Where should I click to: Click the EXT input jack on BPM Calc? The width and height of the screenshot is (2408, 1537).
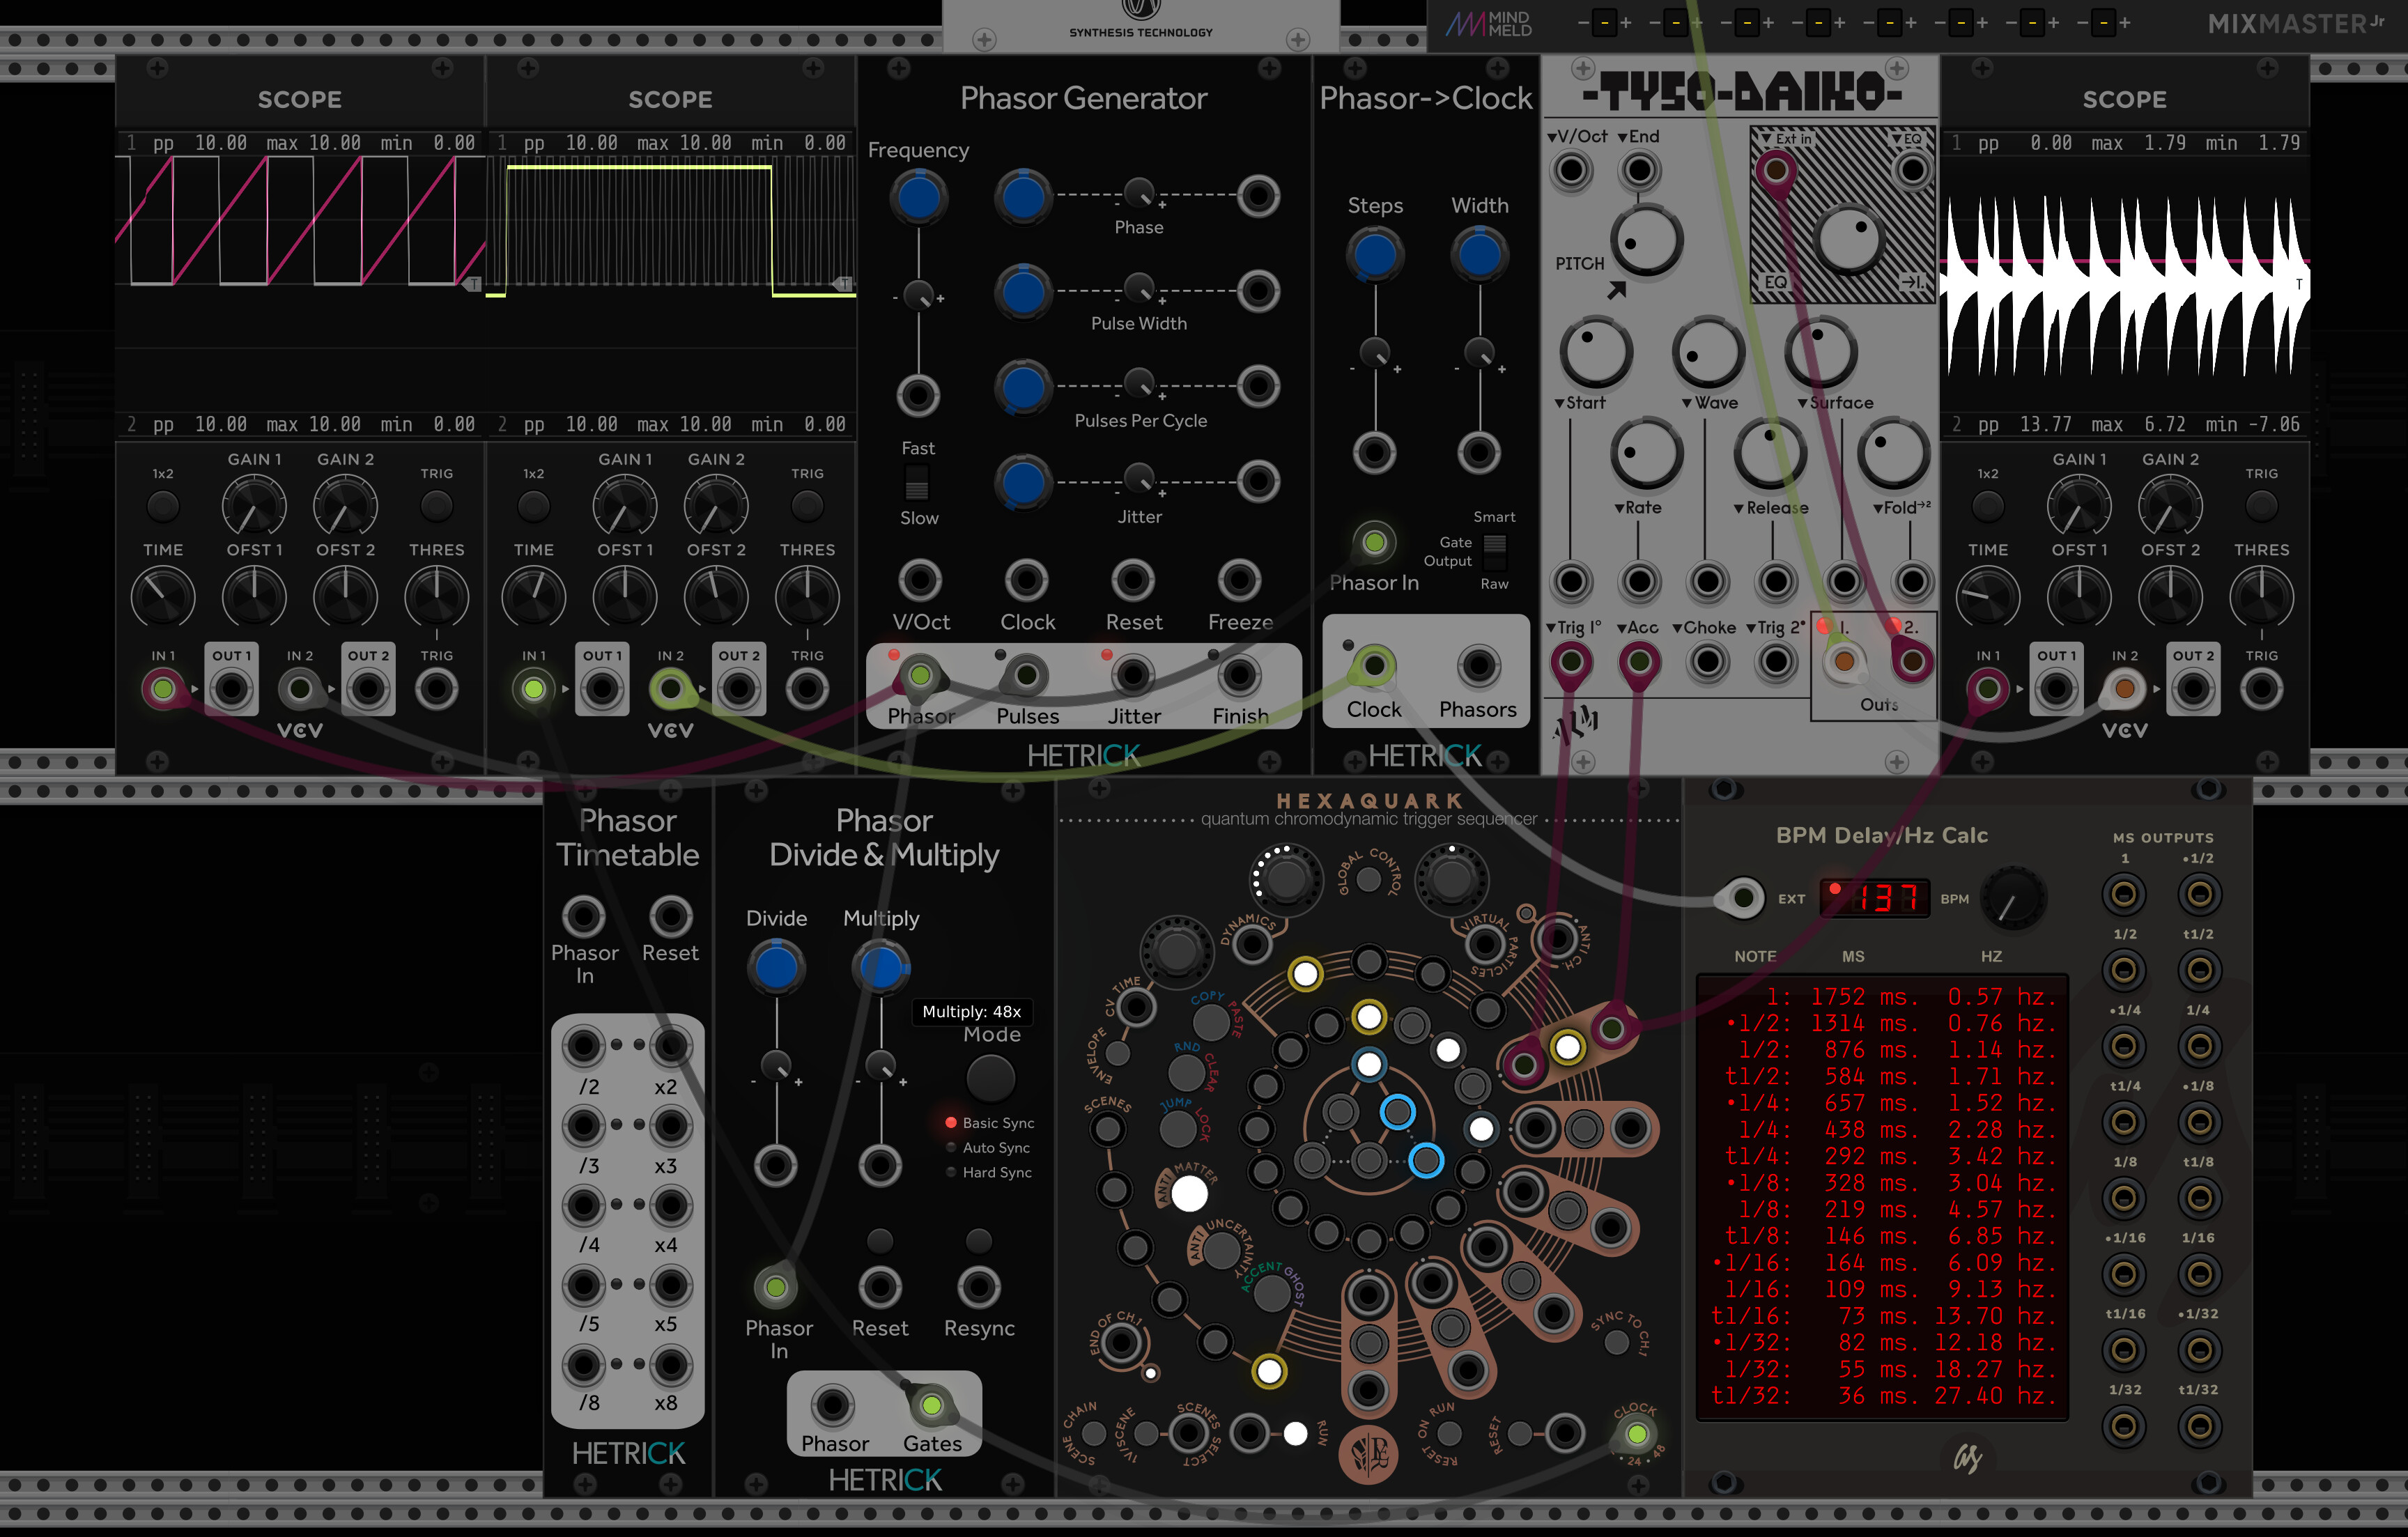click(1743, 898)
